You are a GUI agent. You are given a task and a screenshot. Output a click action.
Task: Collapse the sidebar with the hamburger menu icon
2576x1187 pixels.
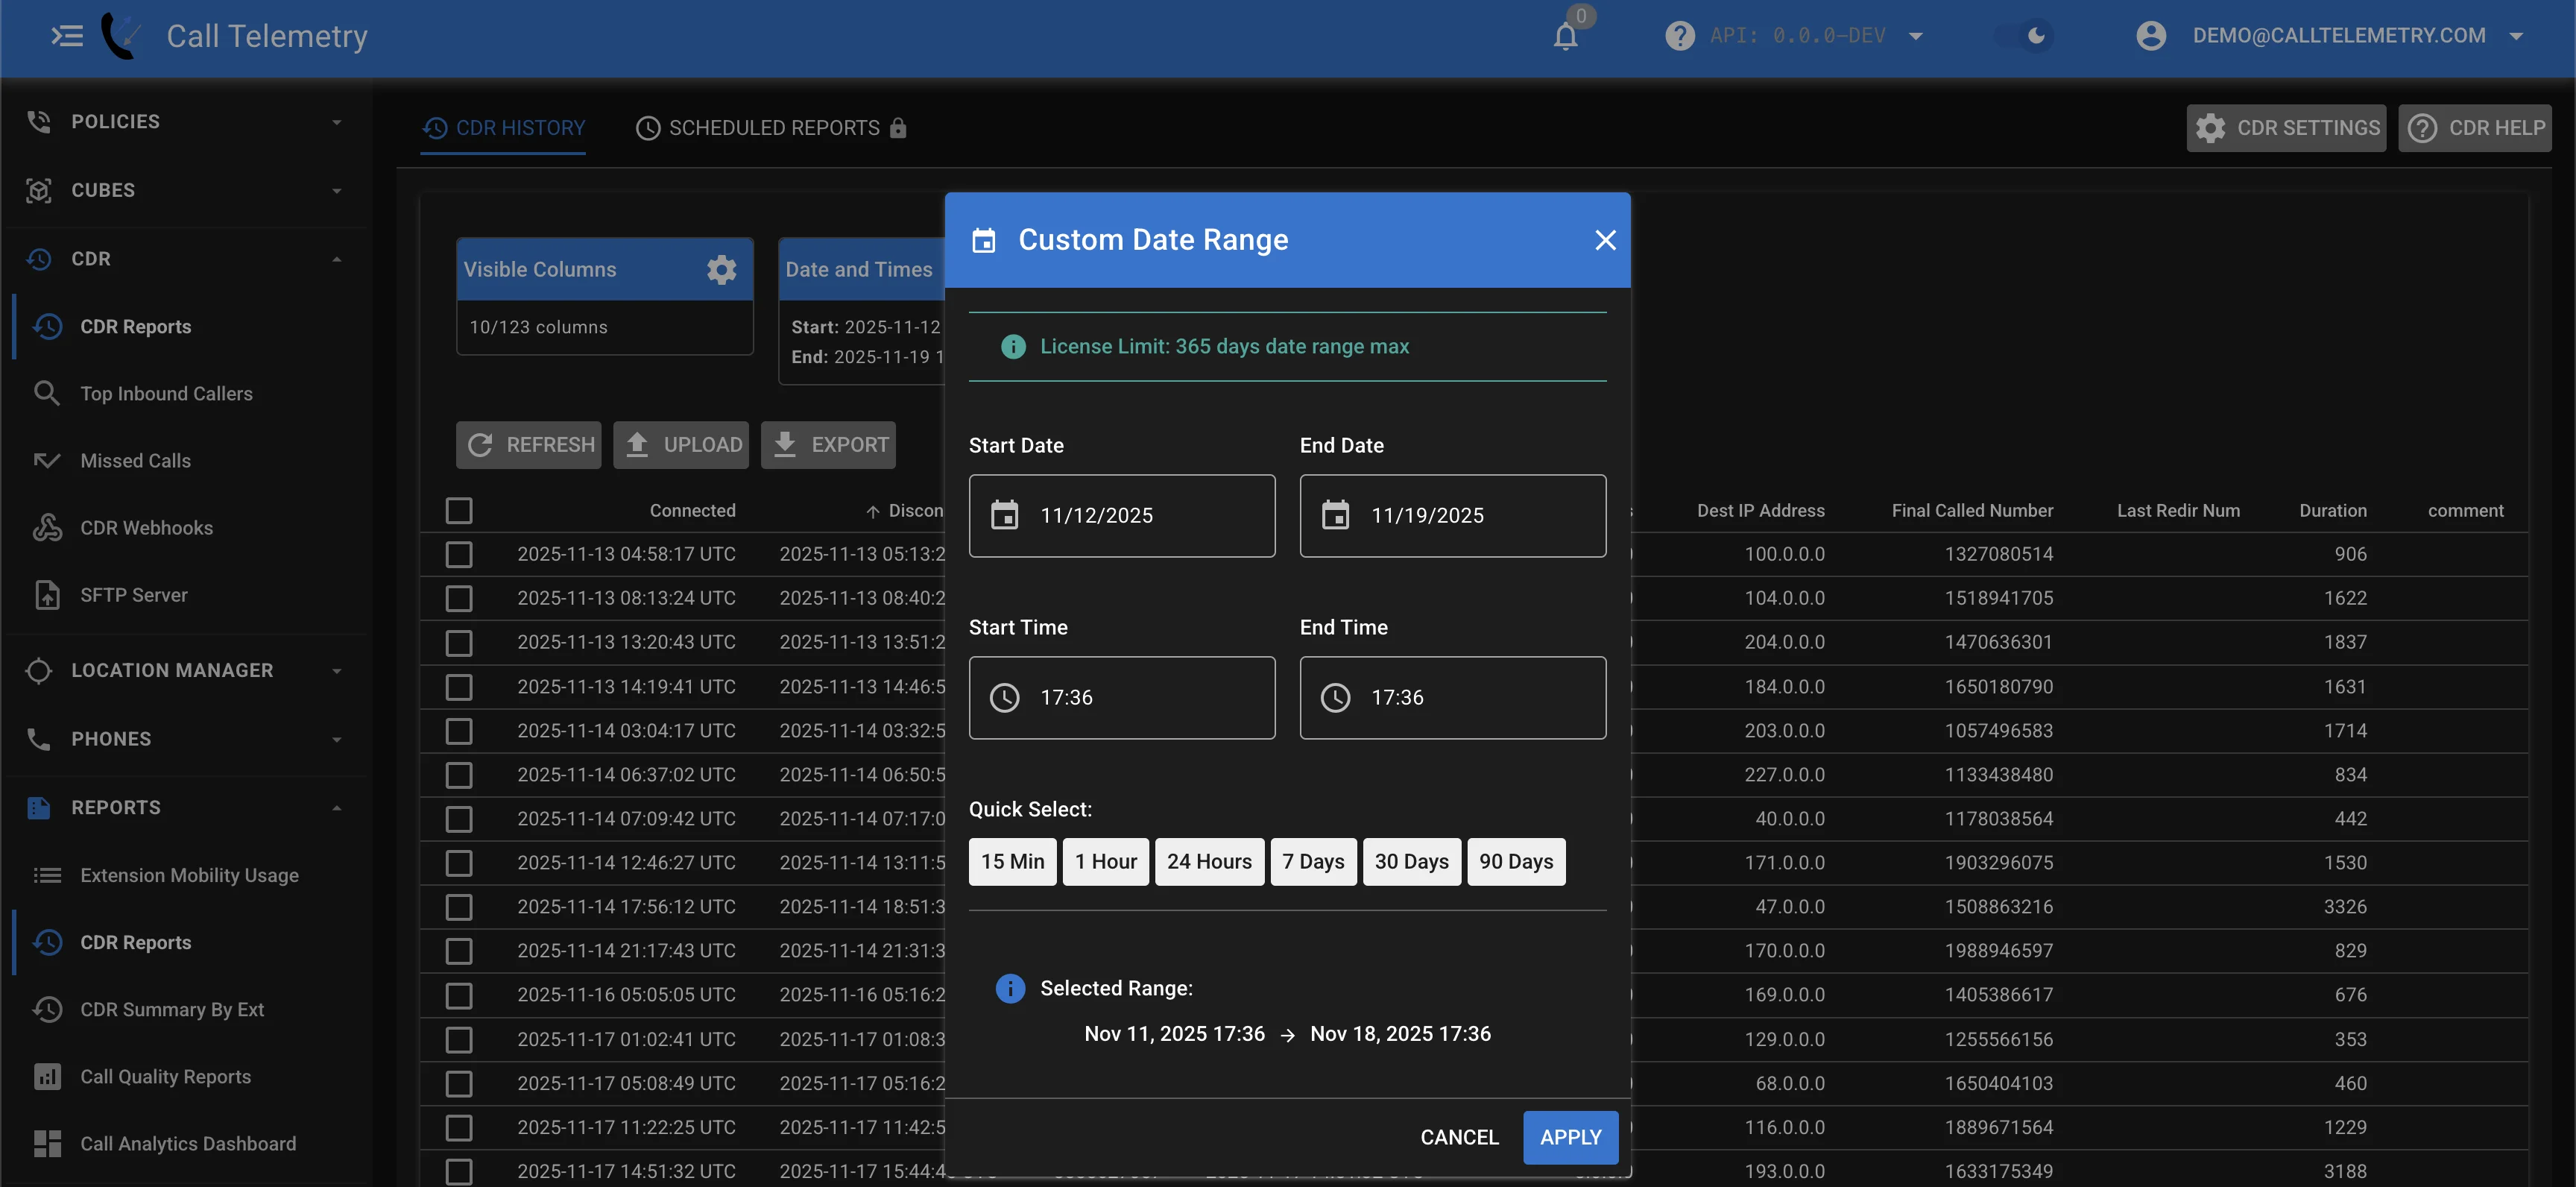(67, 36)
